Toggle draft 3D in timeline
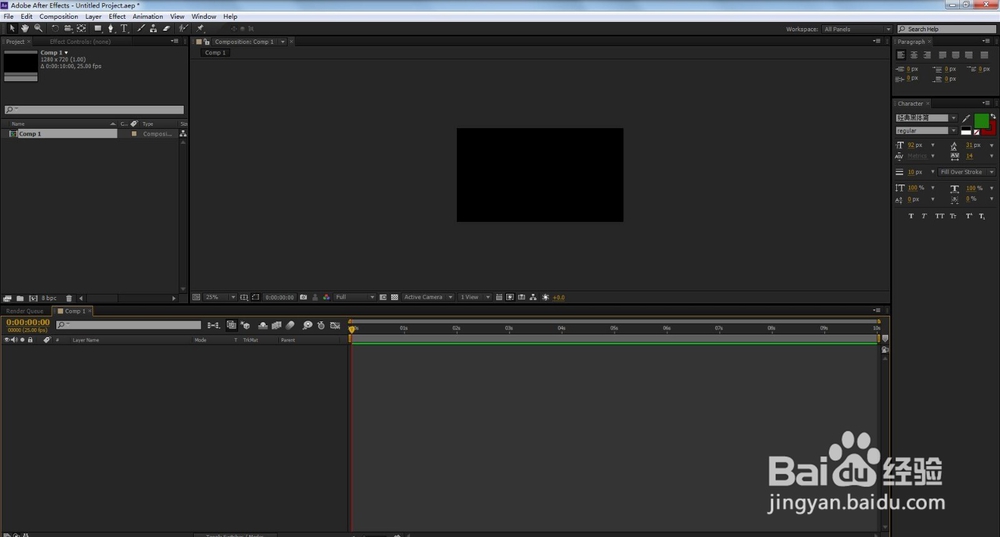Screen dimensions: 1000x537 click(x=246, y=325)
